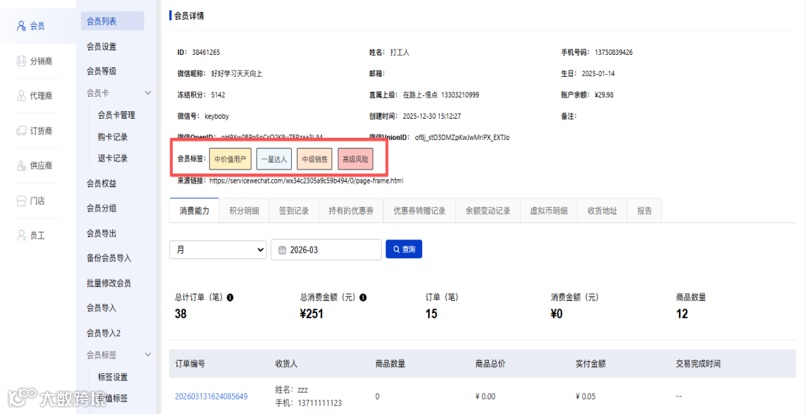Open the 分销商 sidebar icon

coord(21,61)
